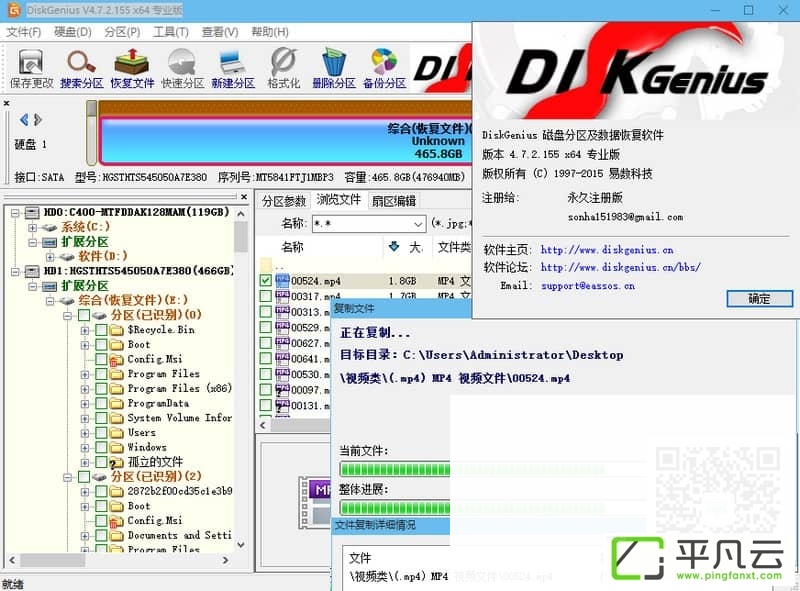Select the 综合(恢复文件)(E:) tree item
800x591 pixels.
click(x=133, y=300)
